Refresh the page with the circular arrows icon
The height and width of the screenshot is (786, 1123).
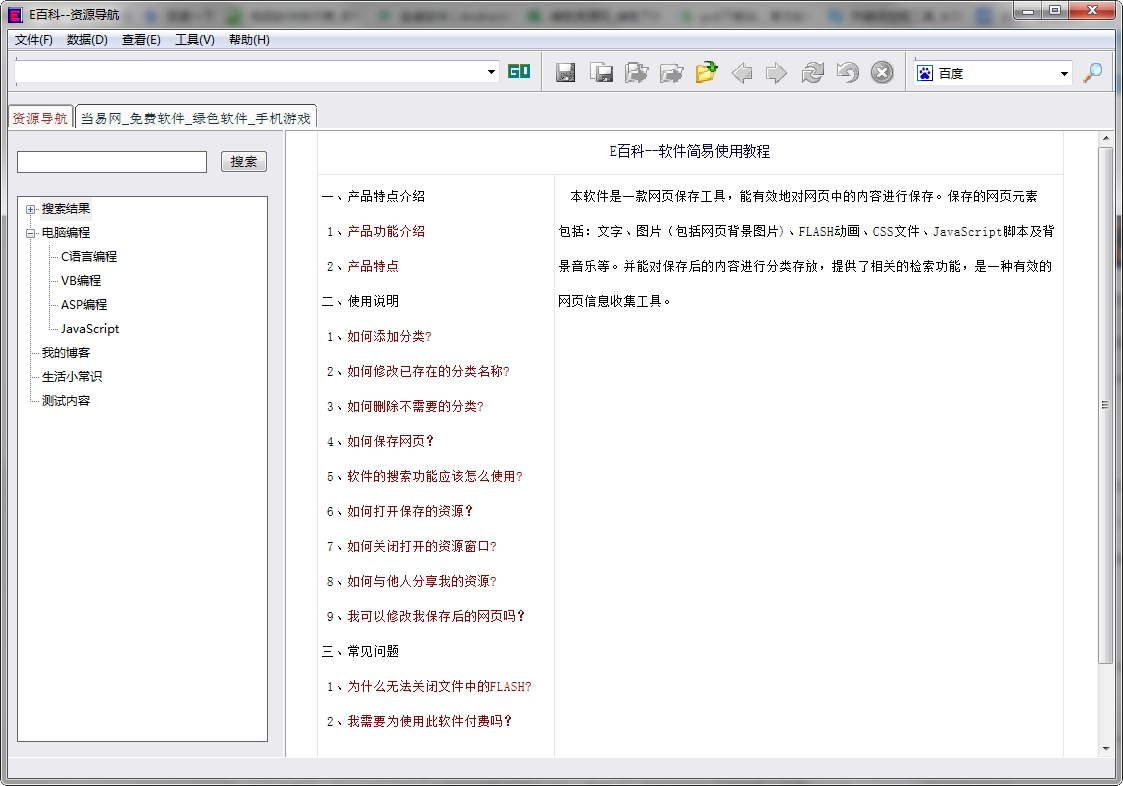pyautogui.click(x=811, y=72)
